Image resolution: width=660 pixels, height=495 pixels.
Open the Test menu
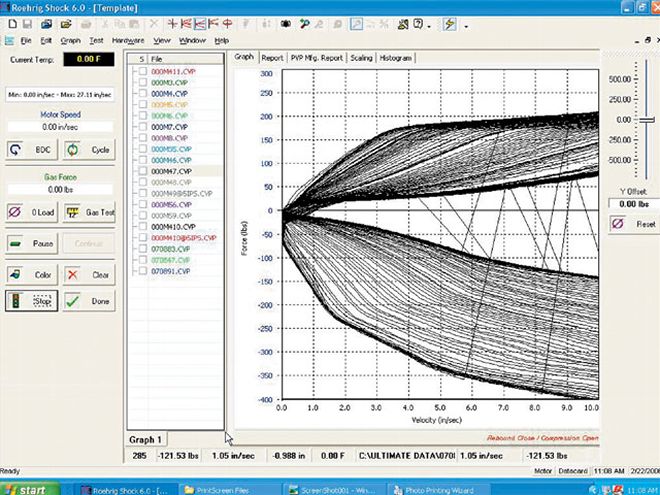(x=96, y=41)
